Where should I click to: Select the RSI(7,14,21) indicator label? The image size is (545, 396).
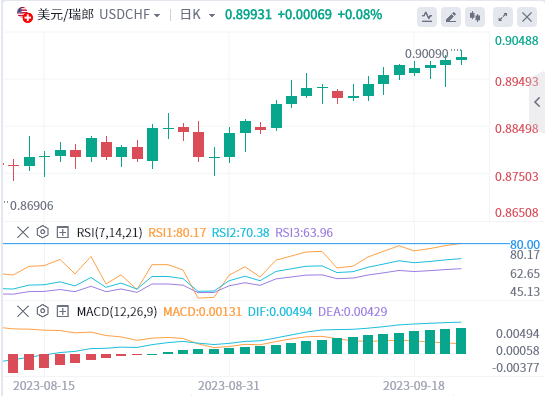click(109, 233)
